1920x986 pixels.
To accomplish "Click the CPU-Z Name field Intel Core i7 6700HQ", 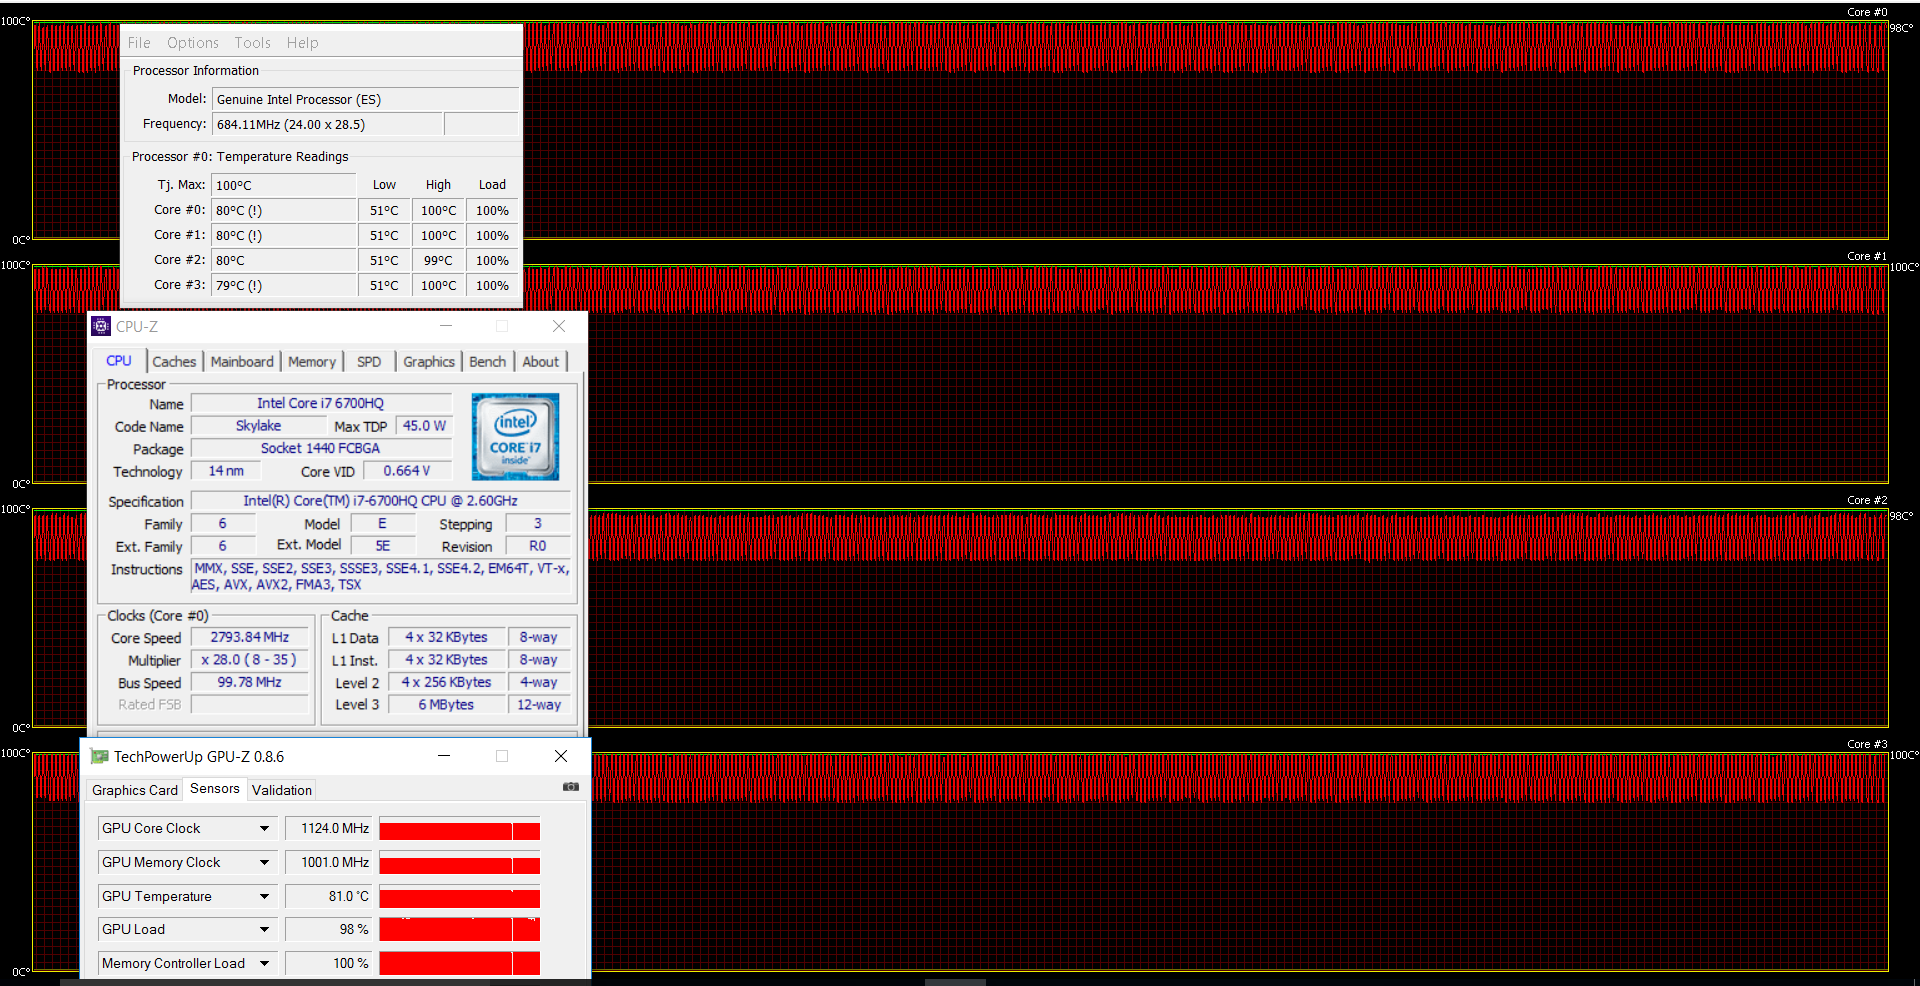I will click(x=321, y=403).
